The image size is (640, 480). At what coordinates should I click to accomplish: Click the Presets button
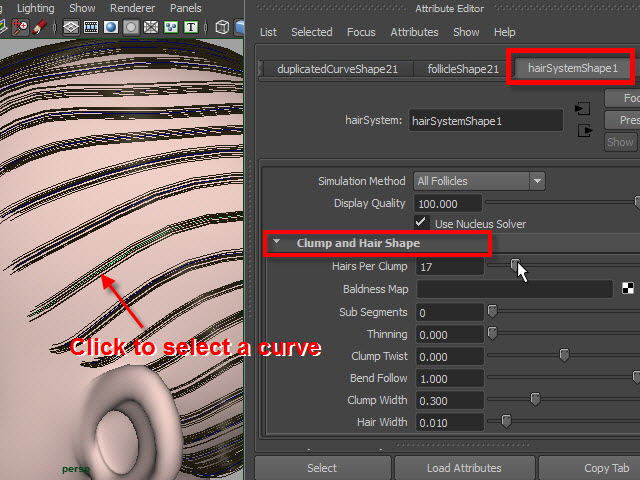pyautogui.click(x=622, y=120)
